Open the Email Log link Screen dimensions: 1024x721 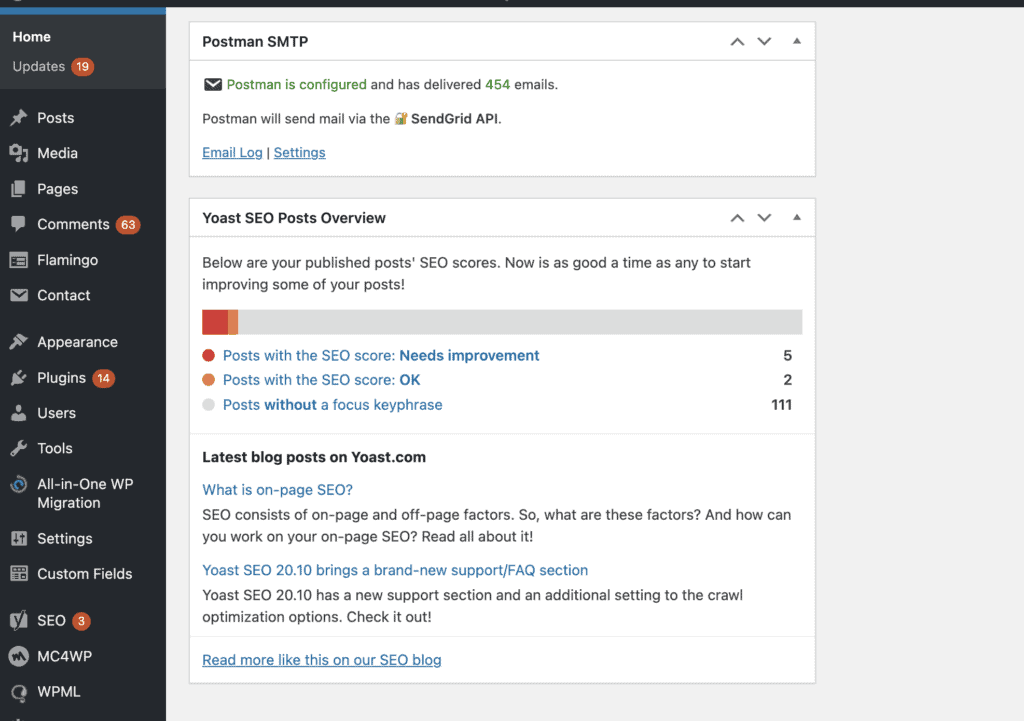(231, 152)
